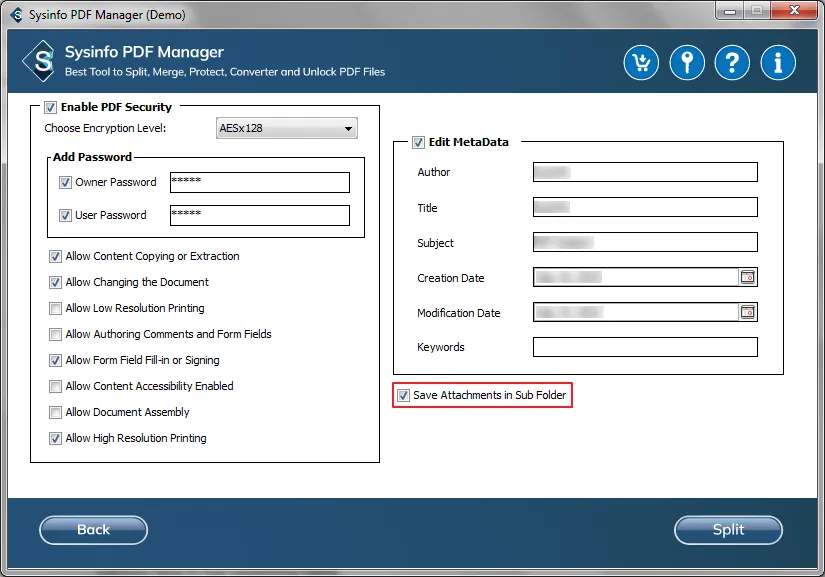Focus the User Password field
This screenshot has width=825, height=577.
coord(259,215)
